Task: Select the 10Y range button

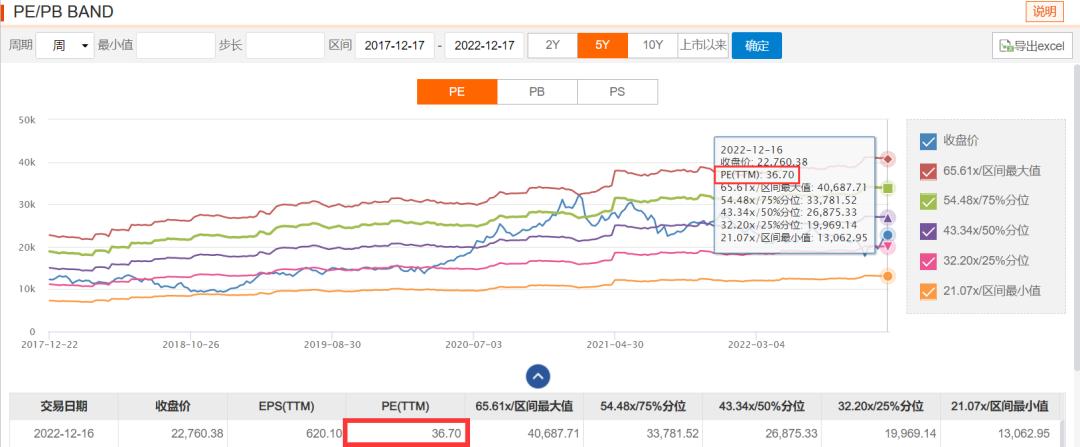Action: (x=652, y=45)
